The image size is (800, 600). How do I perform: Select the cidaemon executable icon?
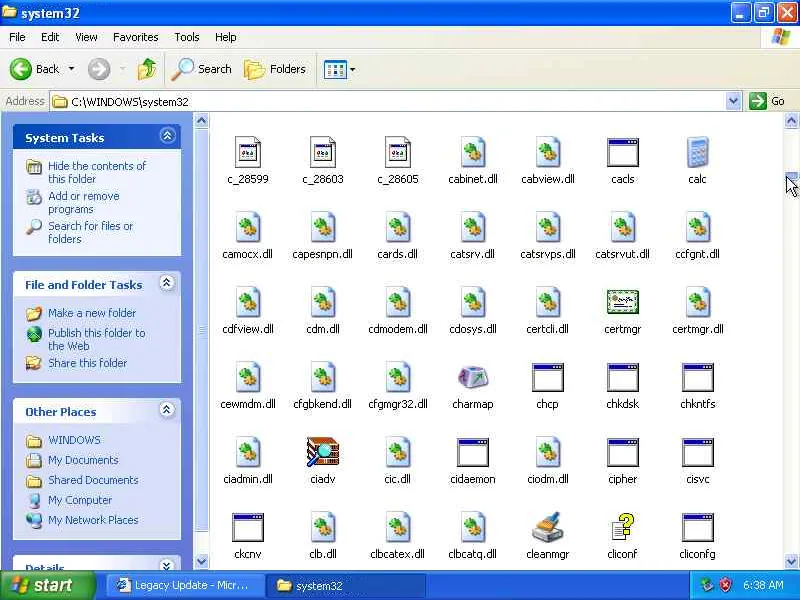click(x=472, y=453)
